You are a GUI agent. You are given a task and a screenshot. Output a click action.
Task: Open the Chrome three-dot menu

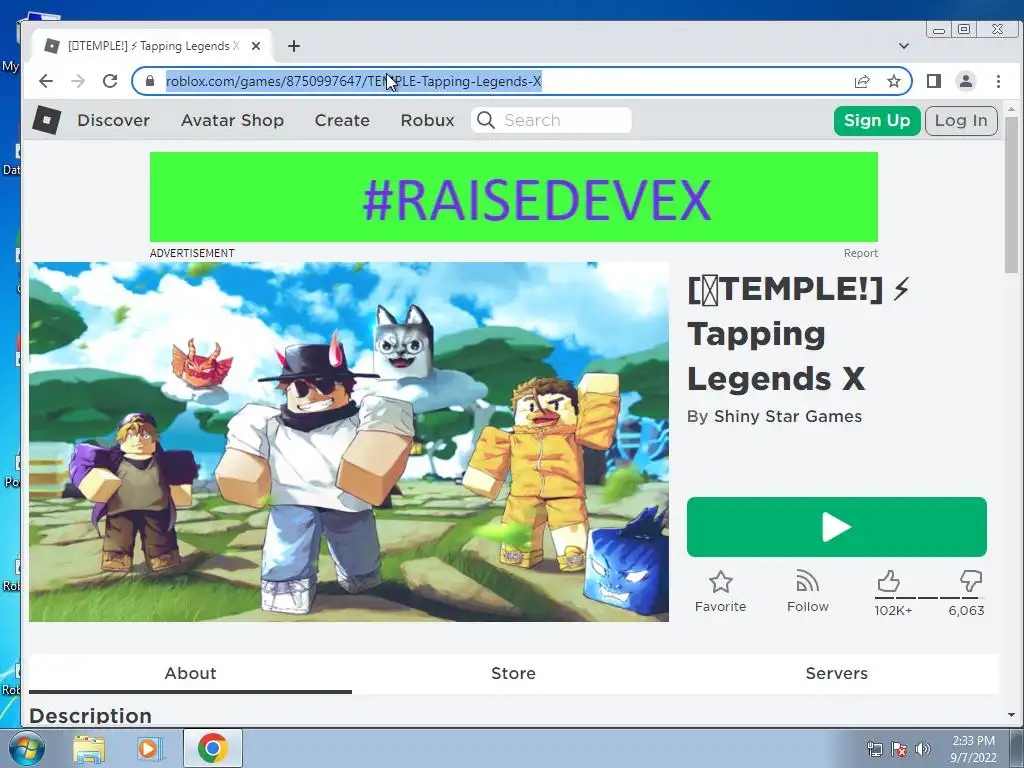click(x=998, y=81)
